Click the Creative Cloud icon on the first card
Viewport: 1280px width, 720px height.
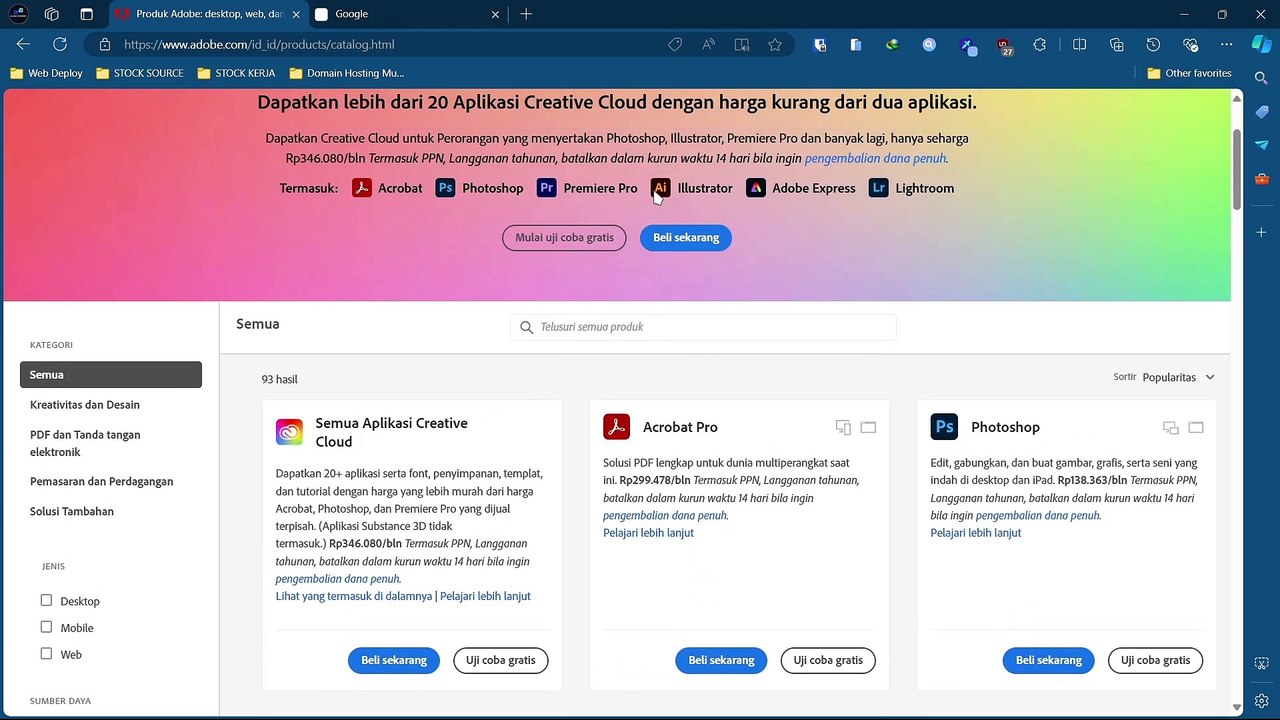289,432
